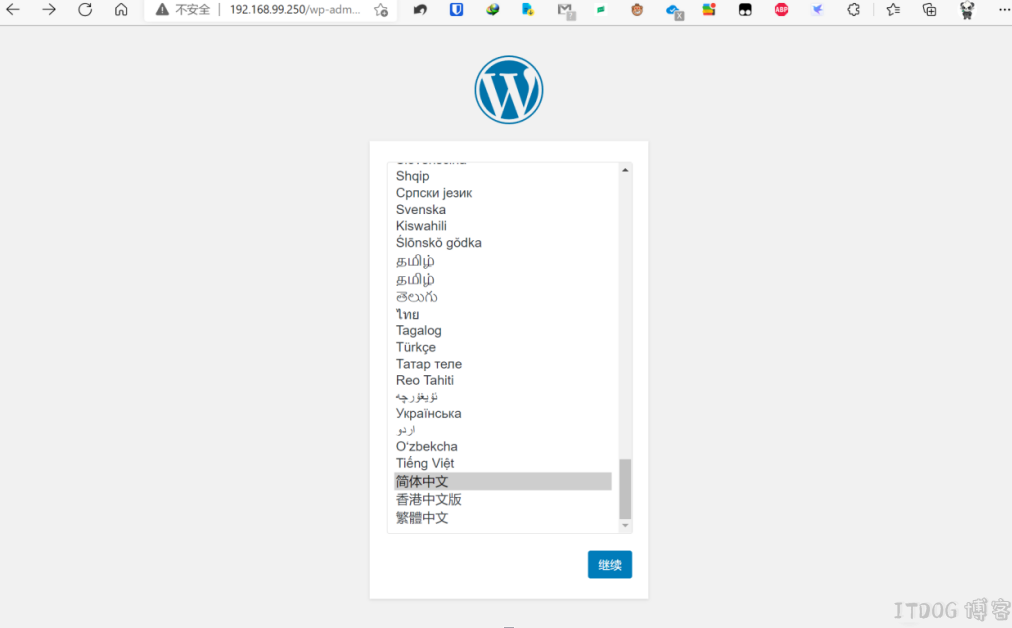The width and height of the screenshot is (1012, 628).
Task: Choose Українська as the language
Action: tap(503, 414)
